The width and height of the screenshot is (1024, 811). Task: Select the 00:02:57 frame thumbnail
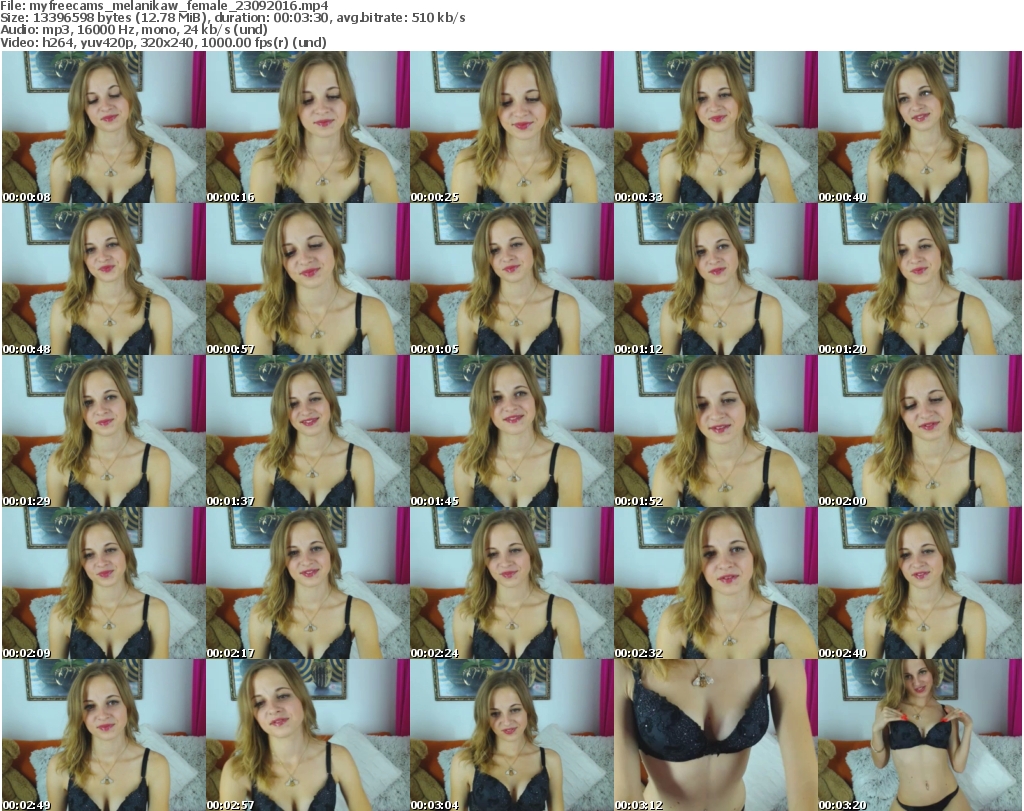[x=308, y=735]
